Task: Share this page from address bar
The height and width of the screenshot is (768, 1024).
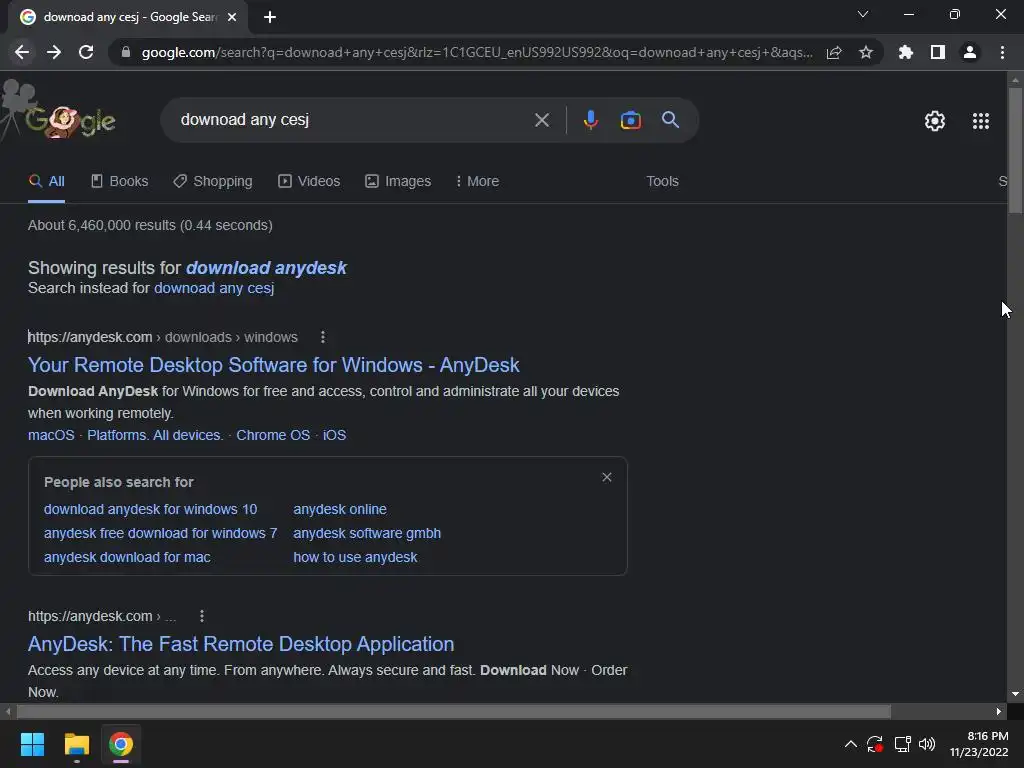Action: [x=834, y=52]
